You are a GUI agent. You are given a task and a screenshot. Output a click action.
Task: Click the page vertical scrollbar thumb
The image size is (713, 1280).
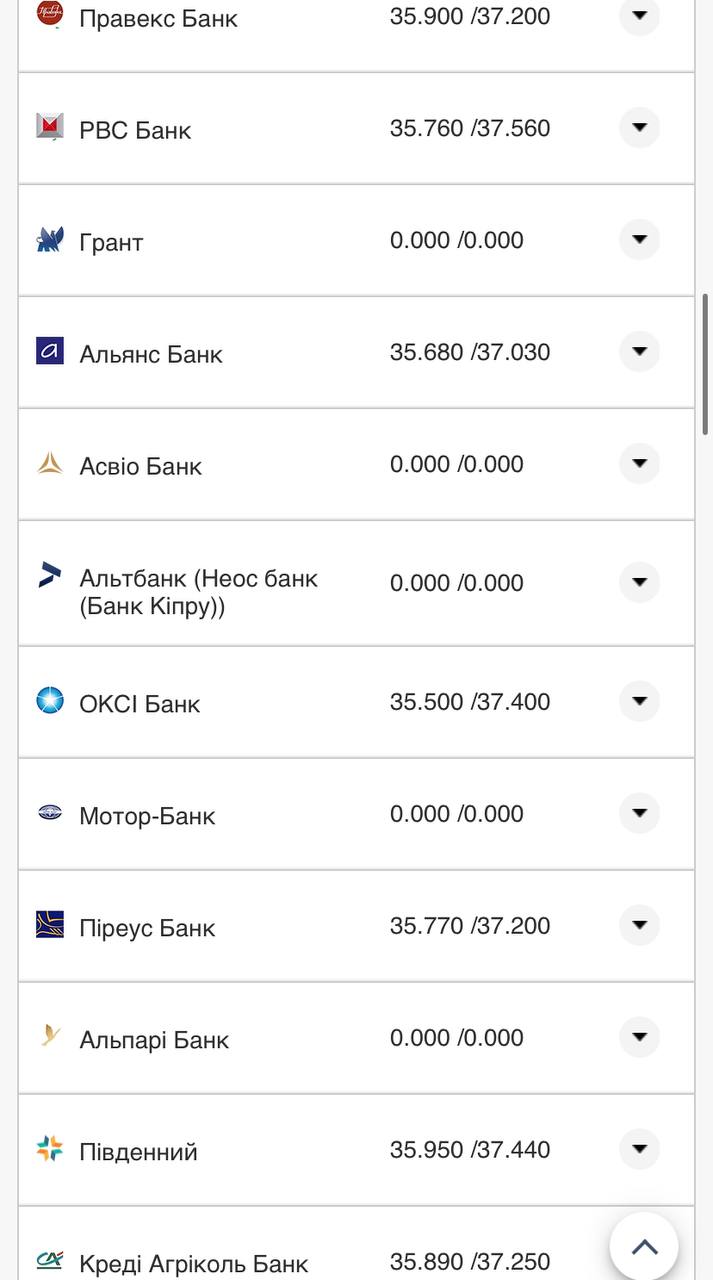click(x=706, y=364)
